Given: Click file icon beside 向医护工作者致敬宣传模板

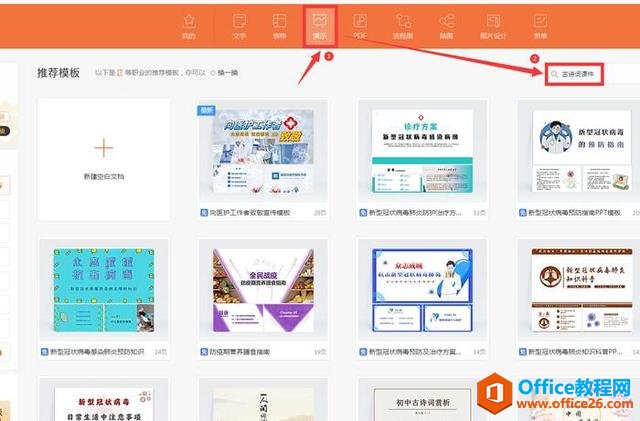Looking at the screenshot, I should [x=204, y=213].
